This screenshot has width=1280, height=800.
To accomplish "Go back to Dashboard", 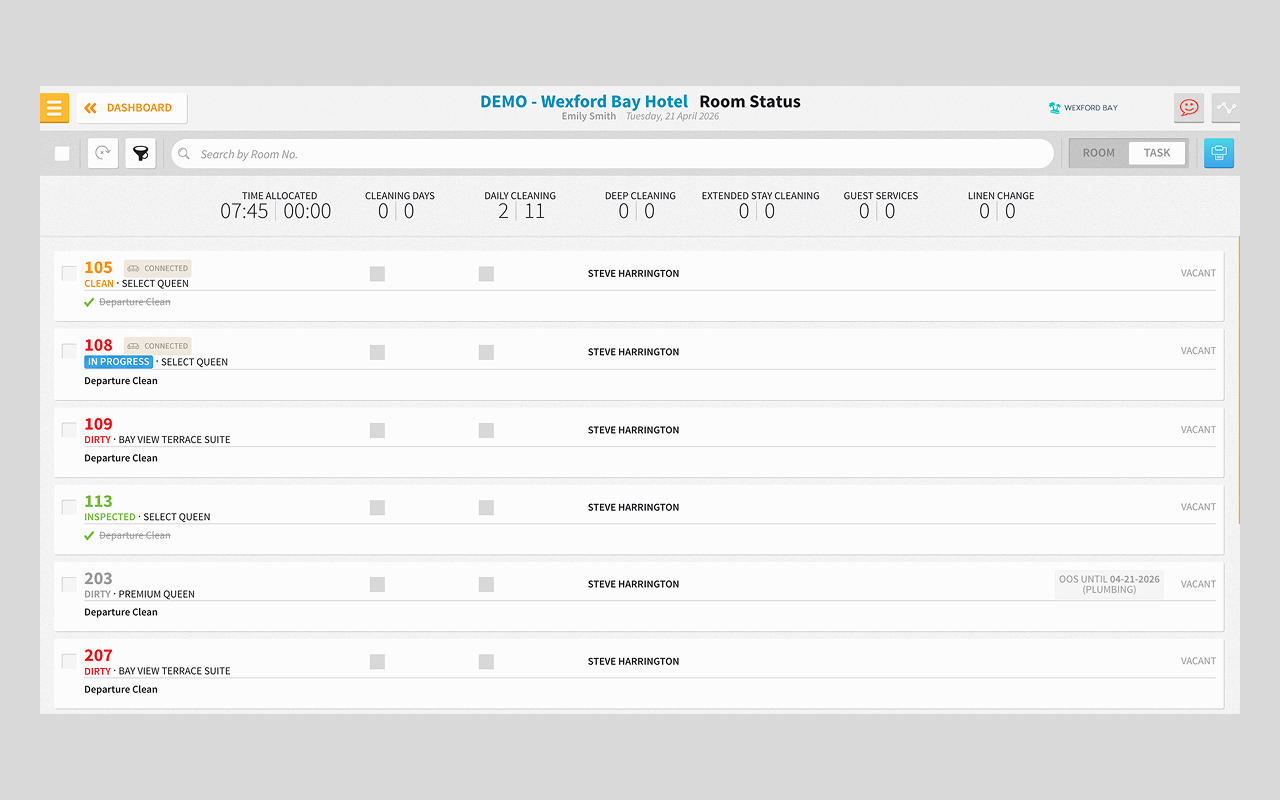I will 132,108.
